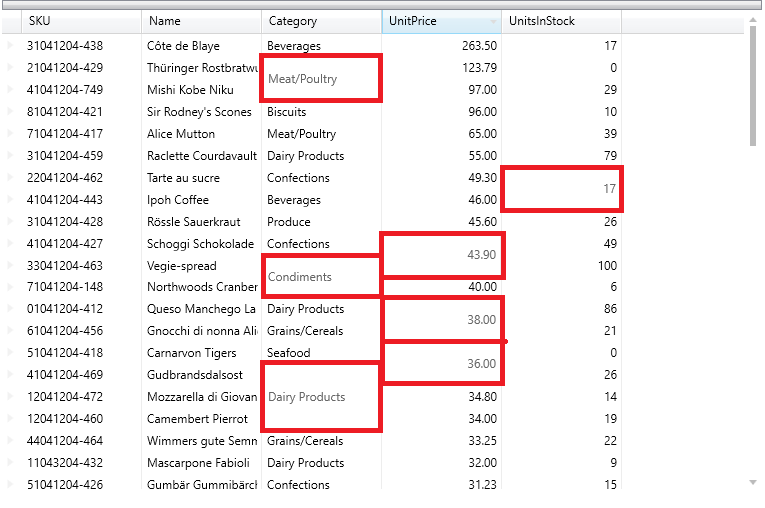
Task: Select the merged Meat/Poultry category cell
Action: coord(320,78)
